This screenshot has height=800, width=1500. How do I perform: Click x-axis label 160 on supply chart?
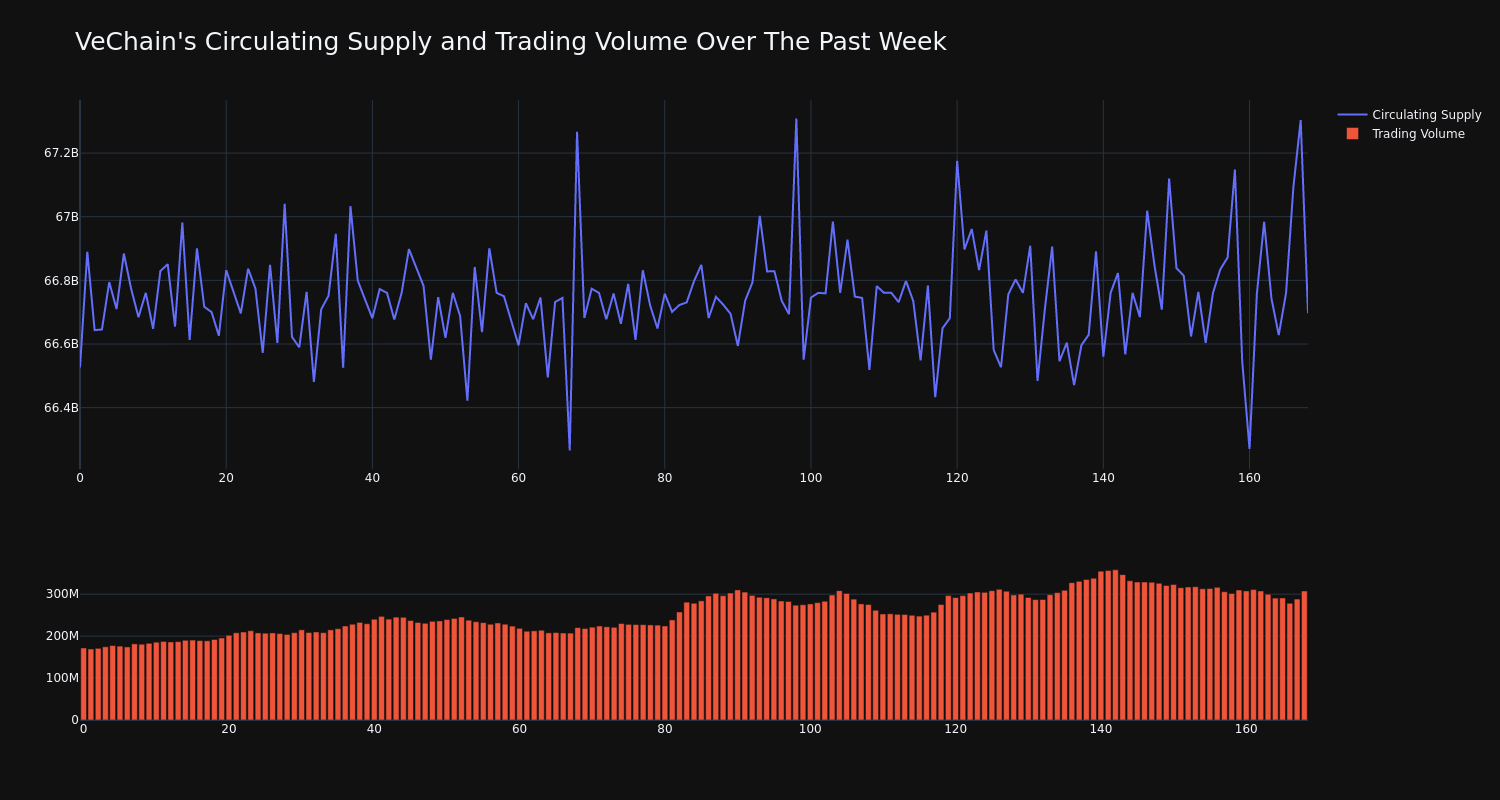pos(1249,478)
